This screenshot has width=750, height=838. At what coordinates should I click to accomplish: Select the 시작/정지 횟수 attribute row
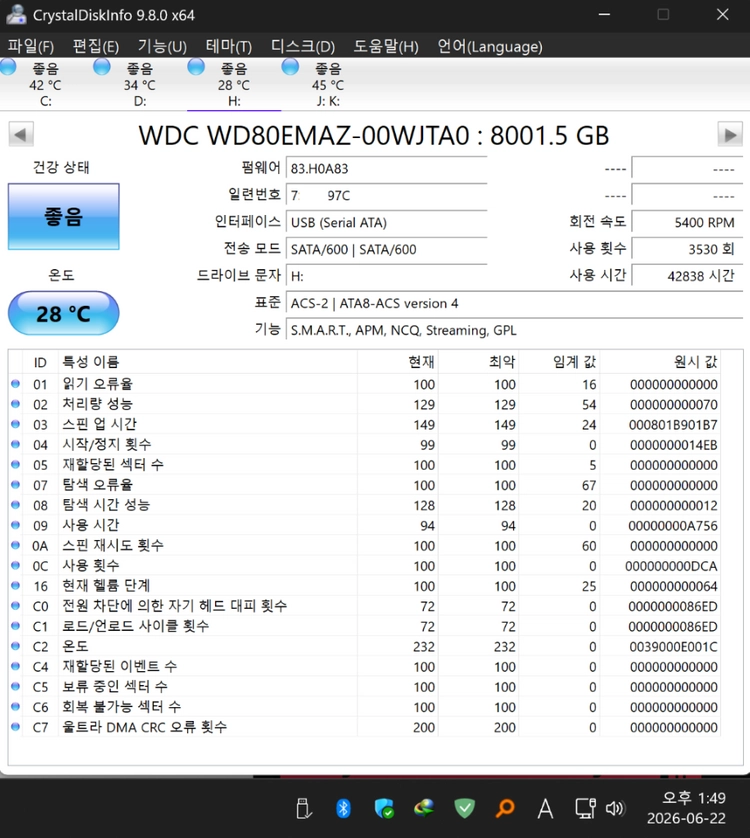pos(365,445)
